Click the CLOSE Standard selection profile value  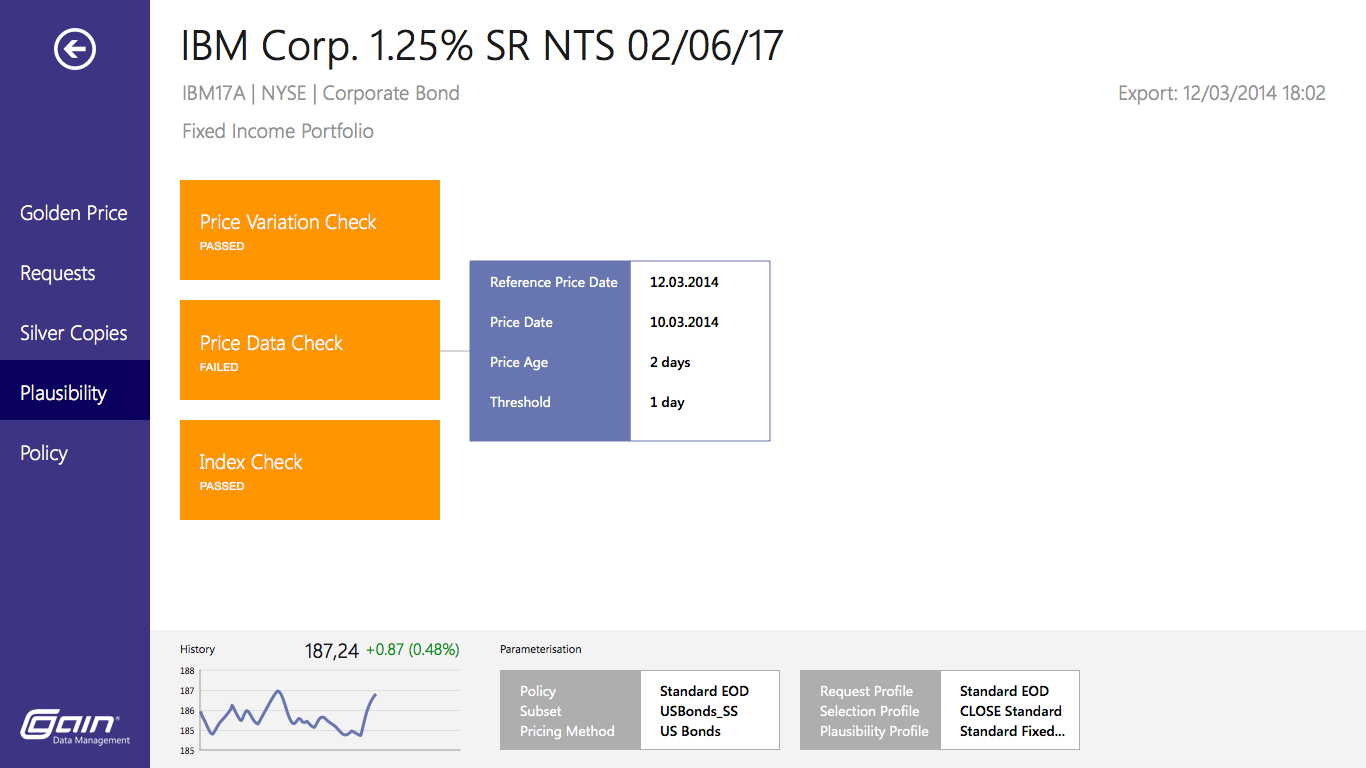tap(1011, 711)
